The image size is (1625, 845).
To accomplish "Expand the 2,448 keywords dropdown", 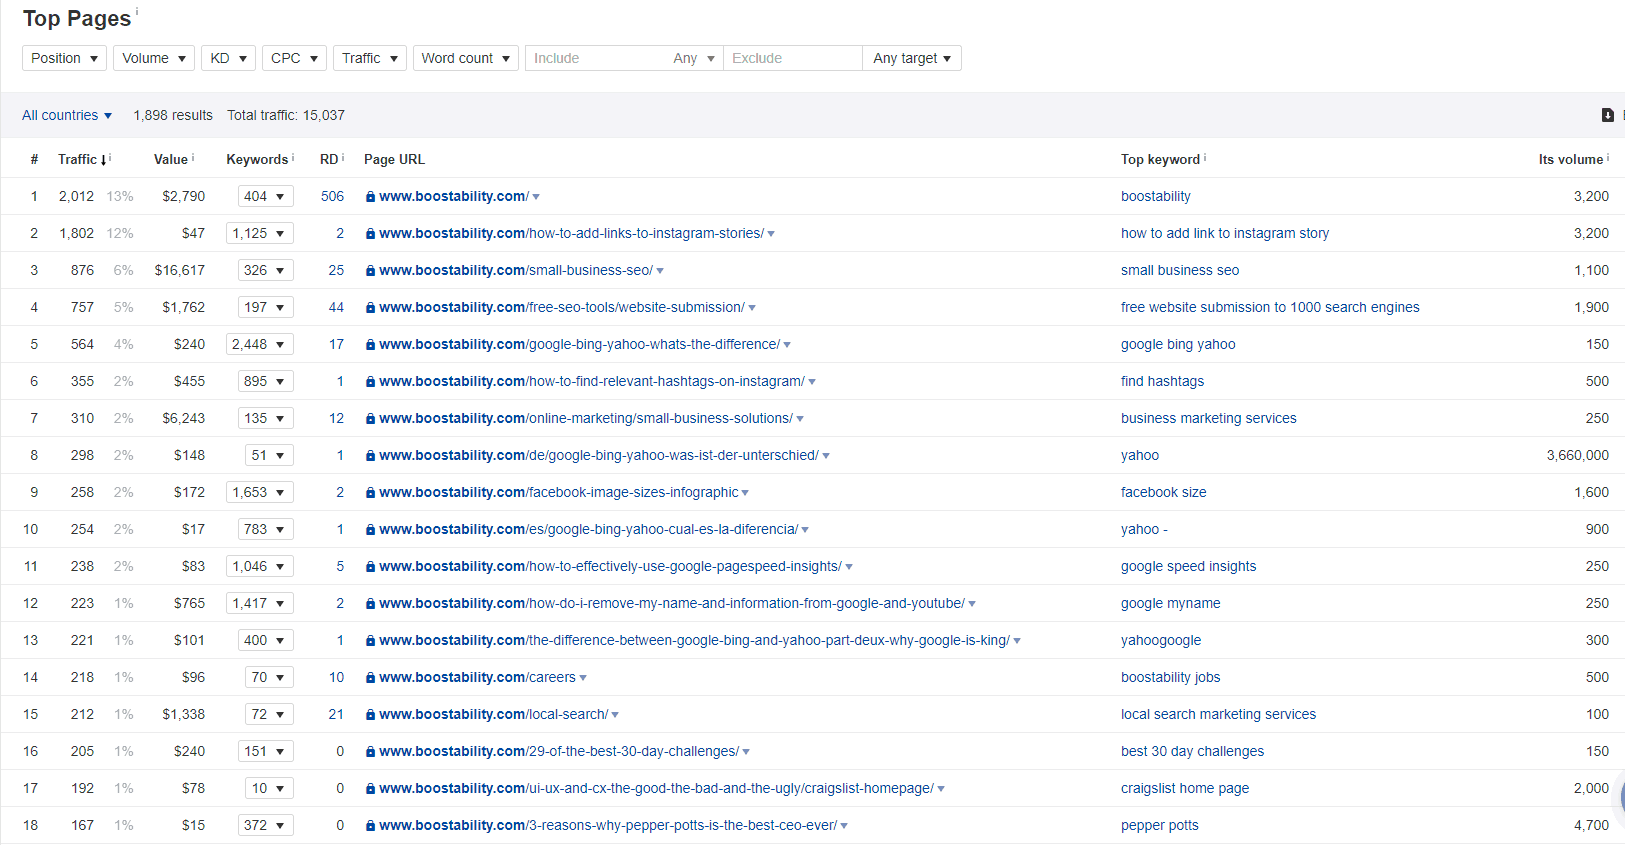I will pyautogui.click(x=259, y=344).
